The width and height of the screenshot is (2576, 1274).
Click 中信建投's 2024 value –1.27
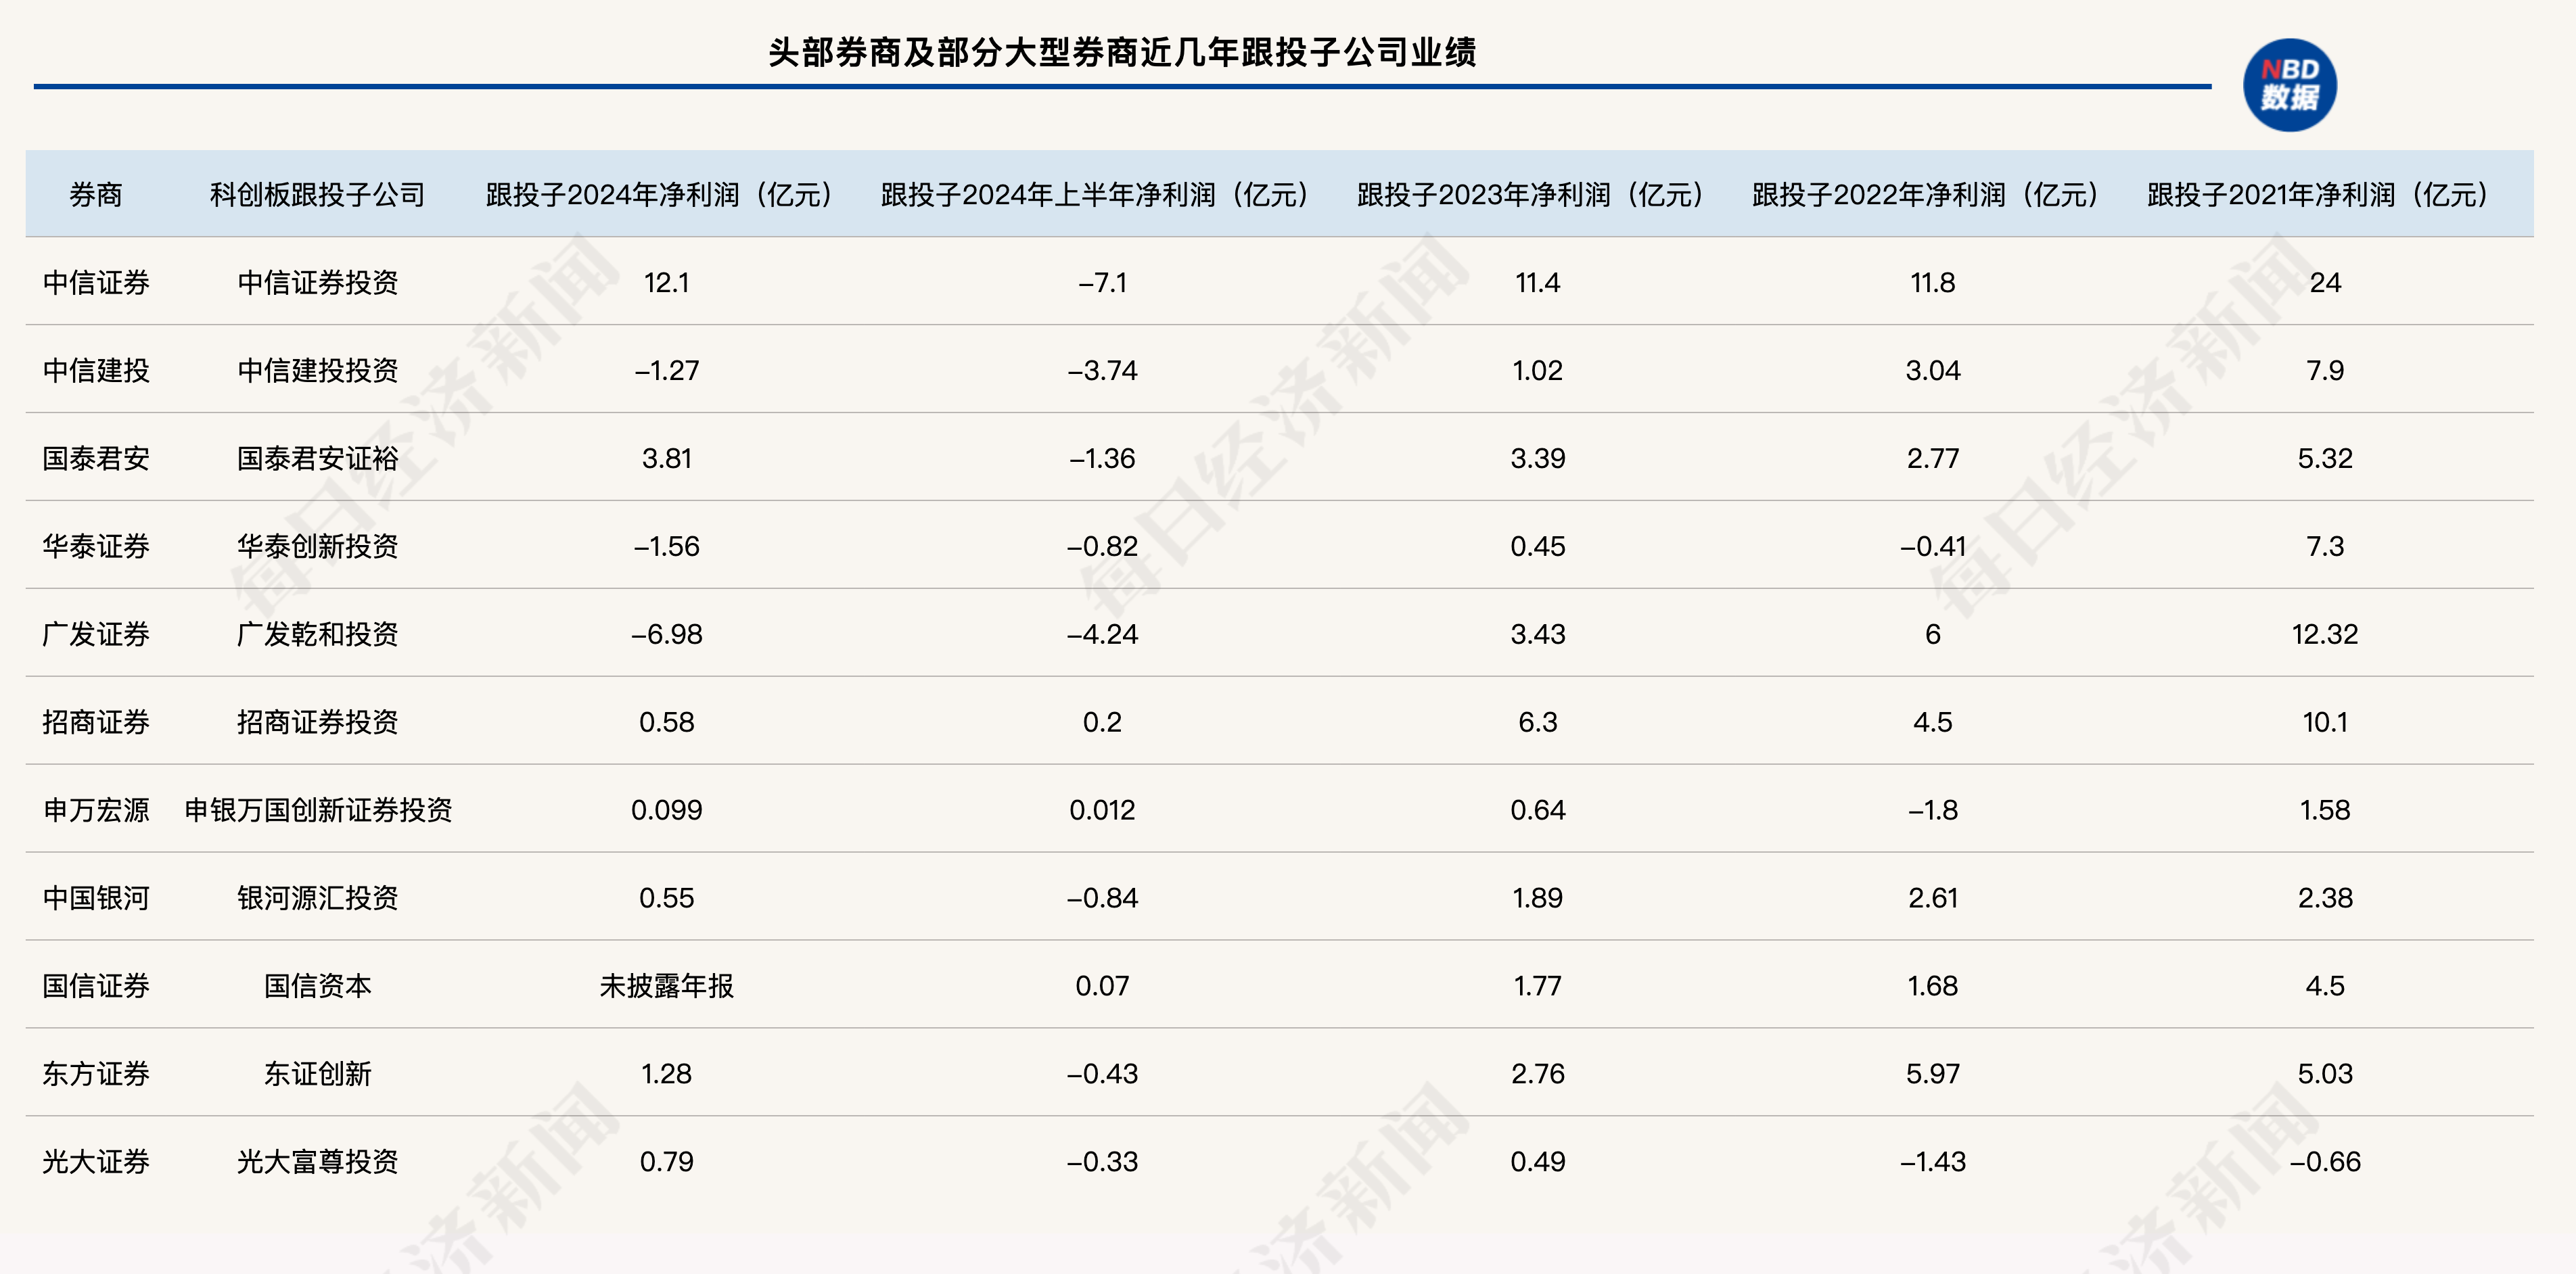[x=667, y=370]
